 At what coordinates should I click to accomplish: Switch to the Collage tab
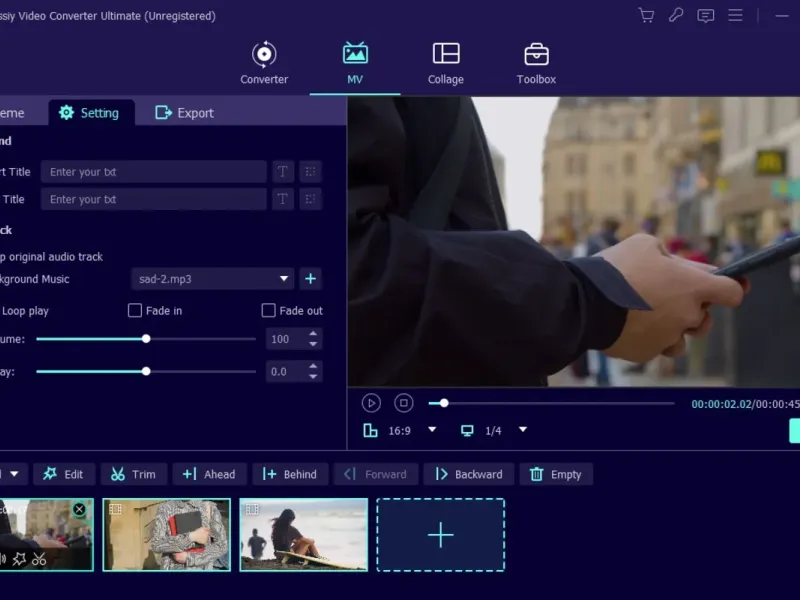pyautogui.click(x=446, y=63)
